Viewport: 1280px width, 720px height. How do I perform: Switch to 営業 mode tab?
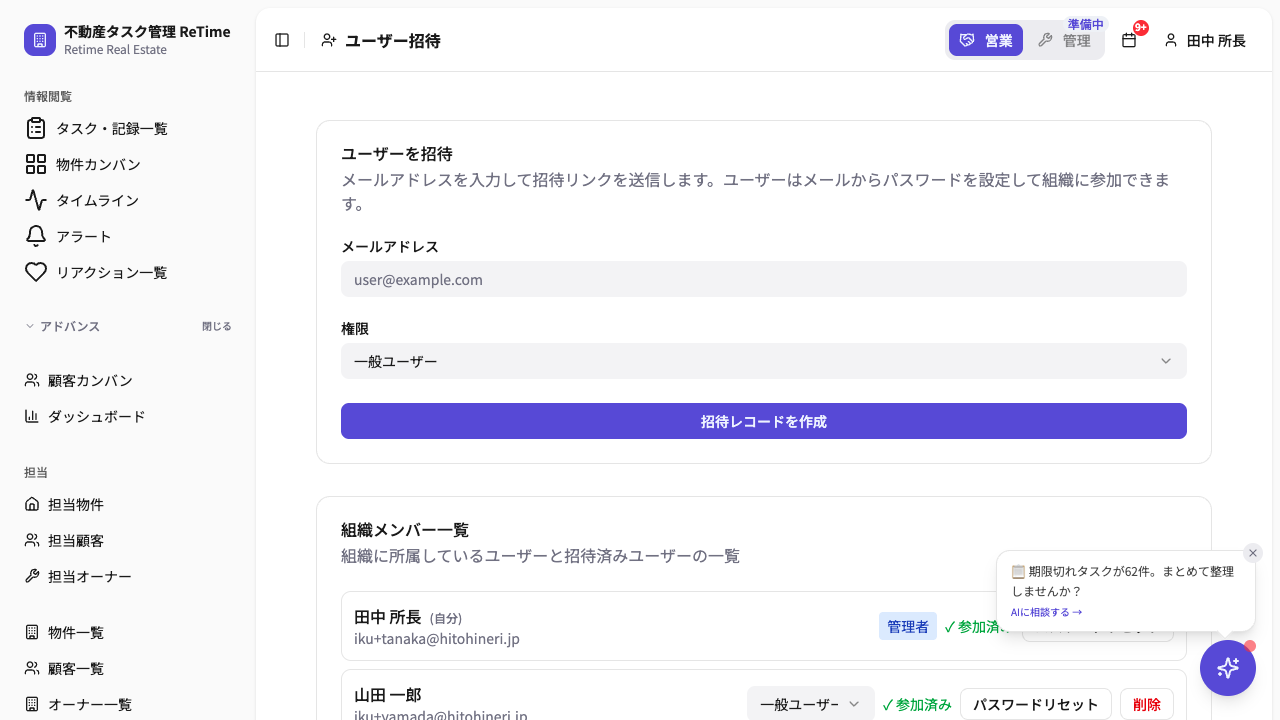[986, 40]
